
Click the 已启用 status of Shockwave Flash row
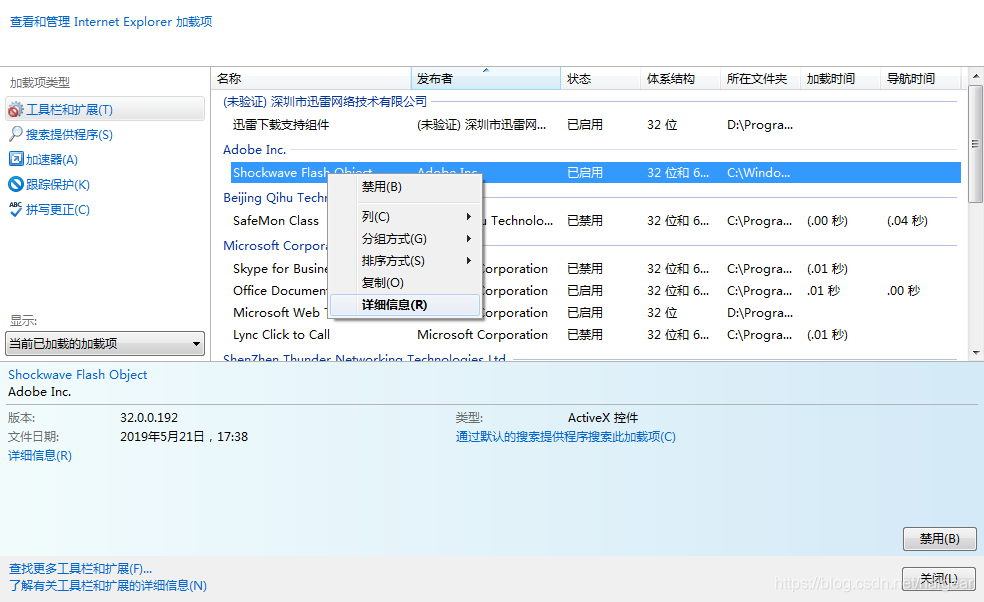point(585,173)
